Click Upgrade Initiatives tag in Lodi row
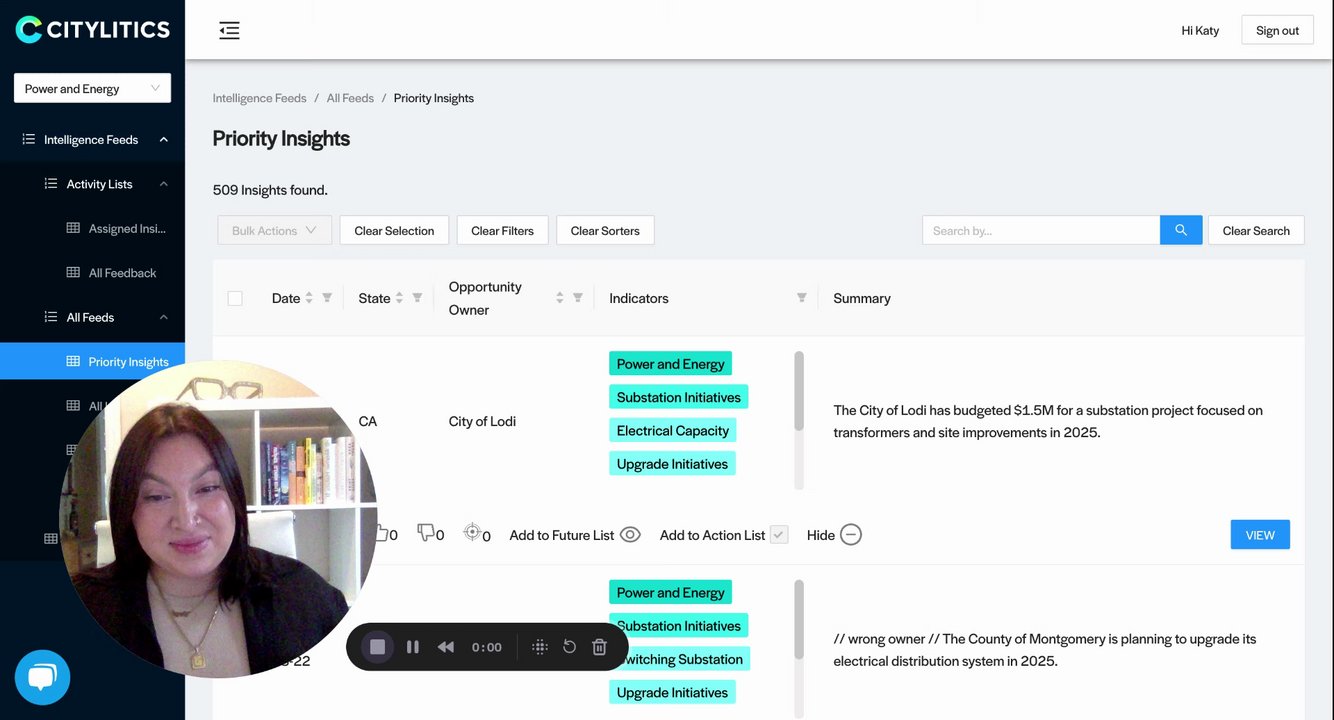1334x720 pixels. coord(672,464)
